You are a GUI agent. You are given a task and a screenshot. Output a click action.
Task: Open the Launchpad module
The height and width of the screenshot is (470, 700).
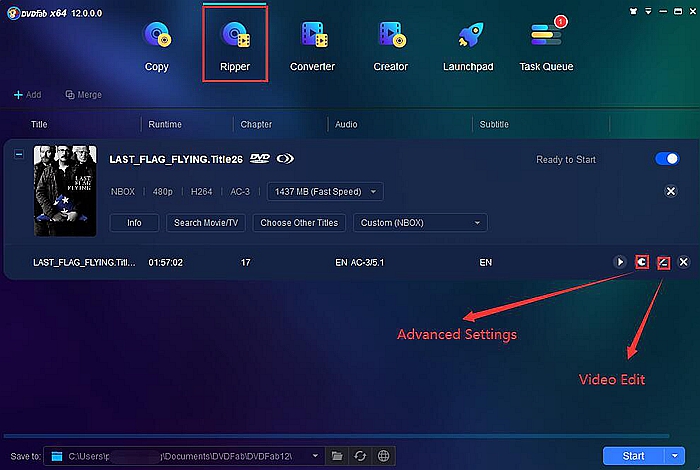468,47
